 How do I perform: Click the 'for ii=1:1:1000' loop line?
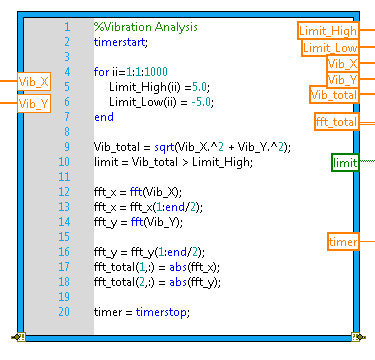tap(131, 72)
